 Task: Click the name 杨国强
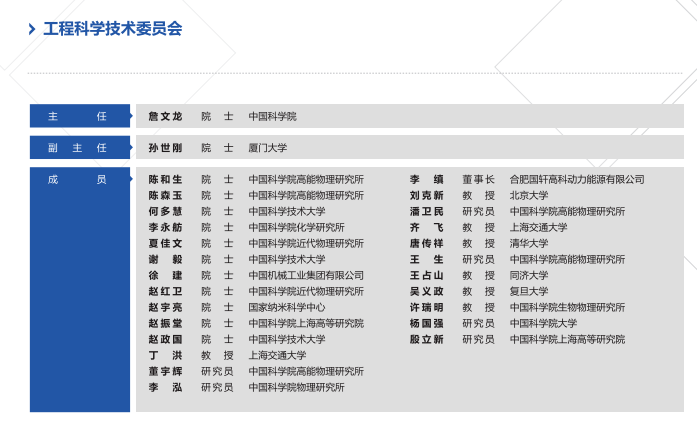[x=427, y=324]
